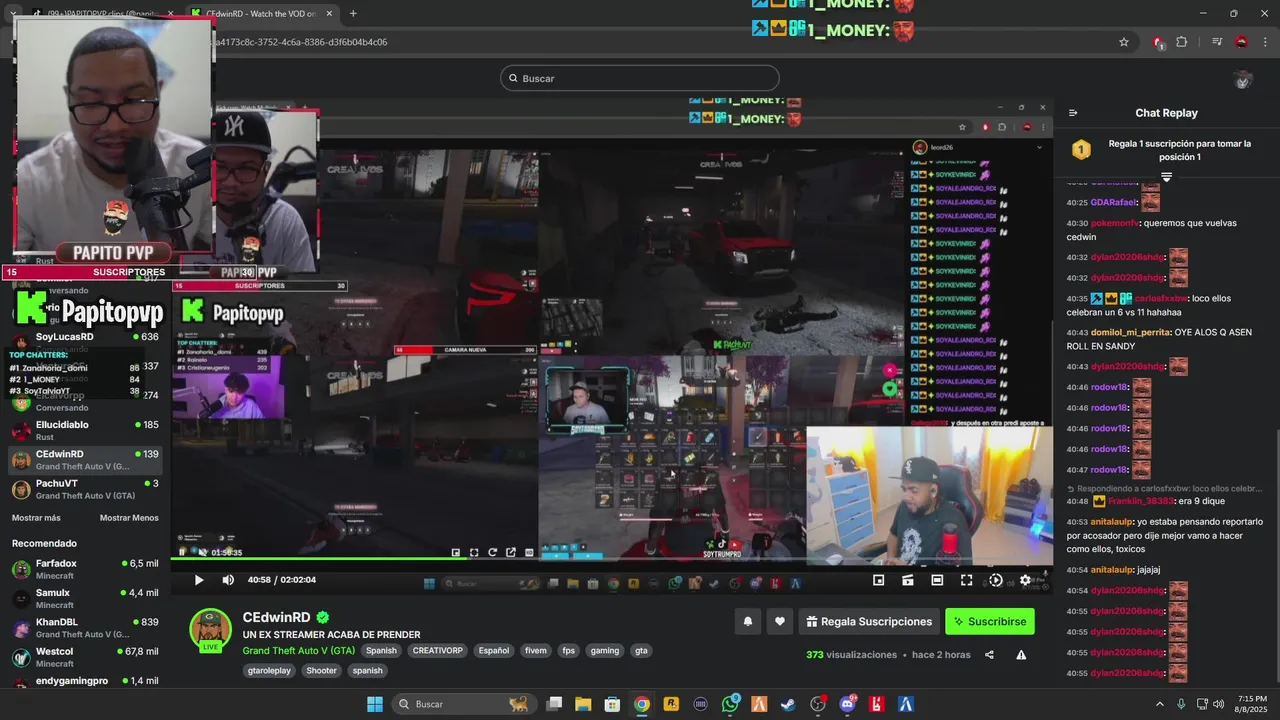
Task: Click the green Suscribirse button
Action: click(x=990, y=621)
